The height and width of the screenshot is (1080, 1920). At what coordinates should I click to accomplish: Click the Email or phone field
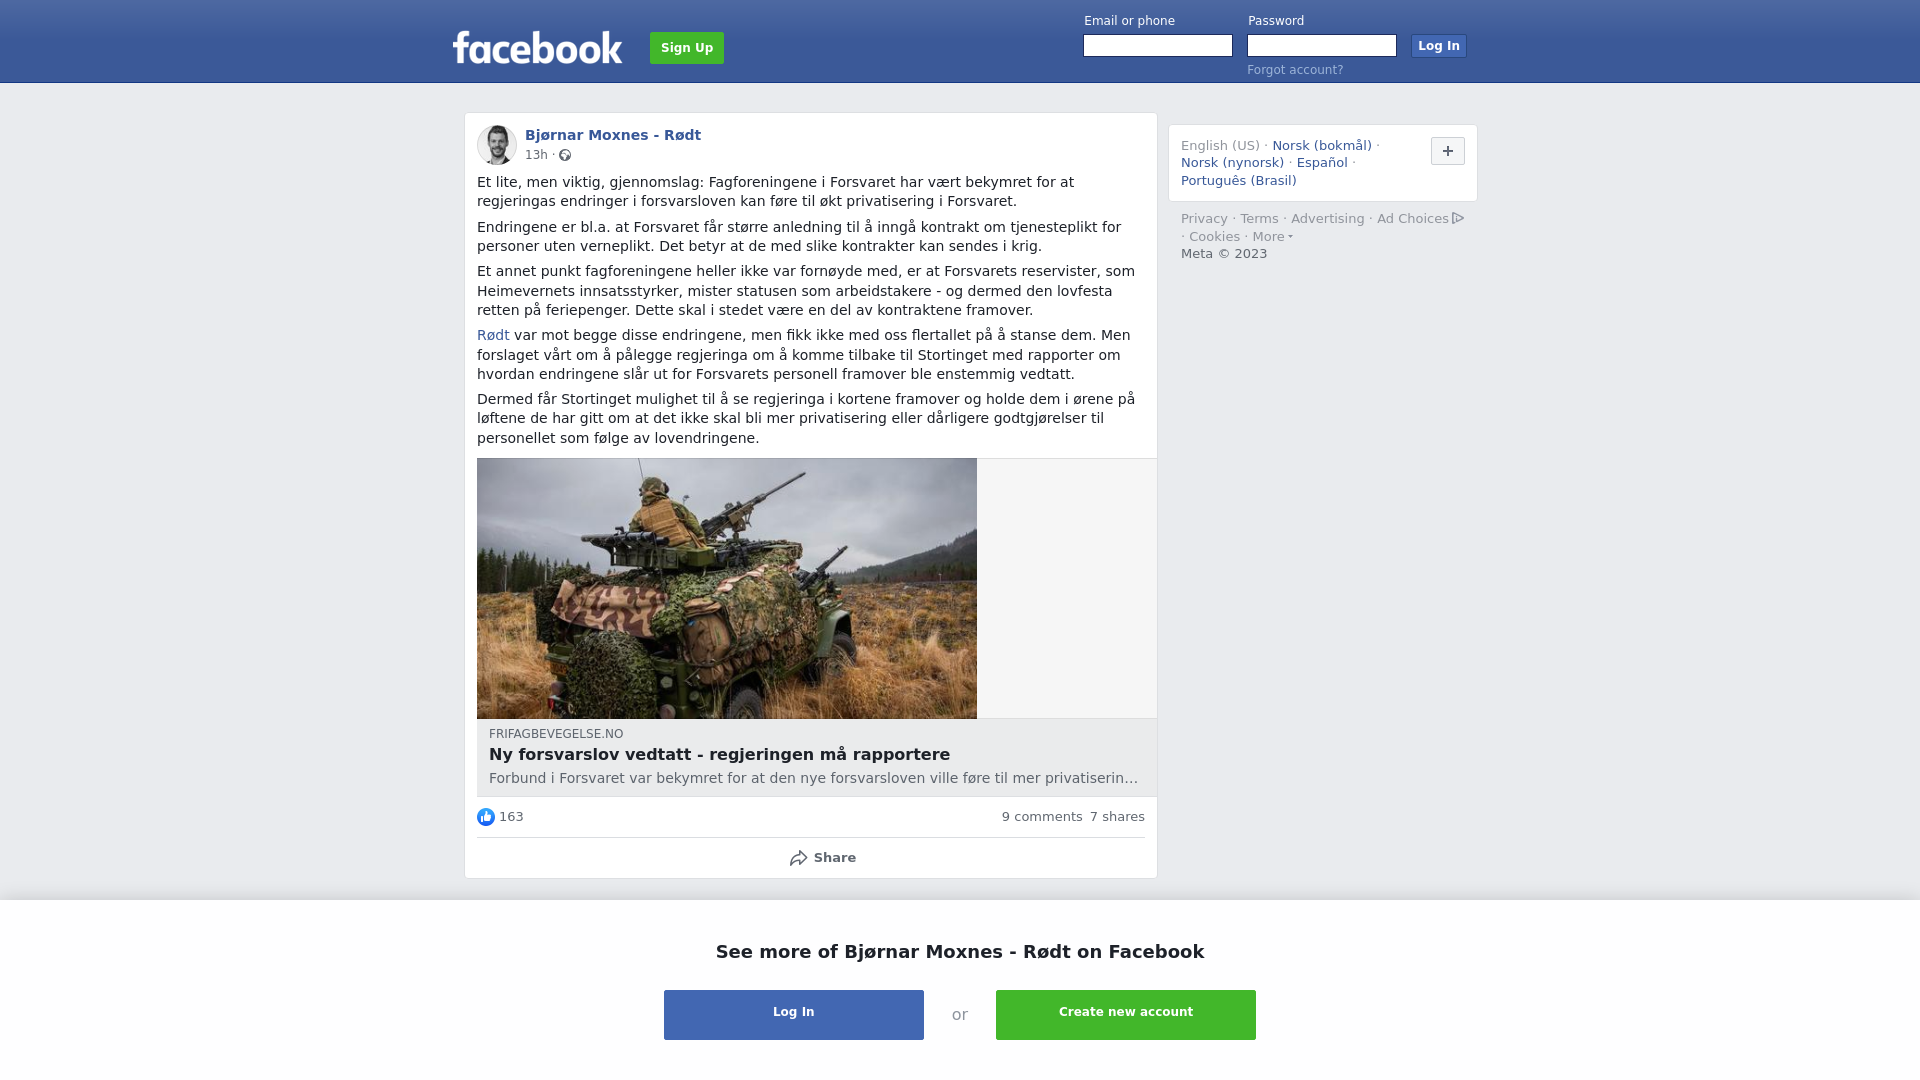click(1158, 46)
